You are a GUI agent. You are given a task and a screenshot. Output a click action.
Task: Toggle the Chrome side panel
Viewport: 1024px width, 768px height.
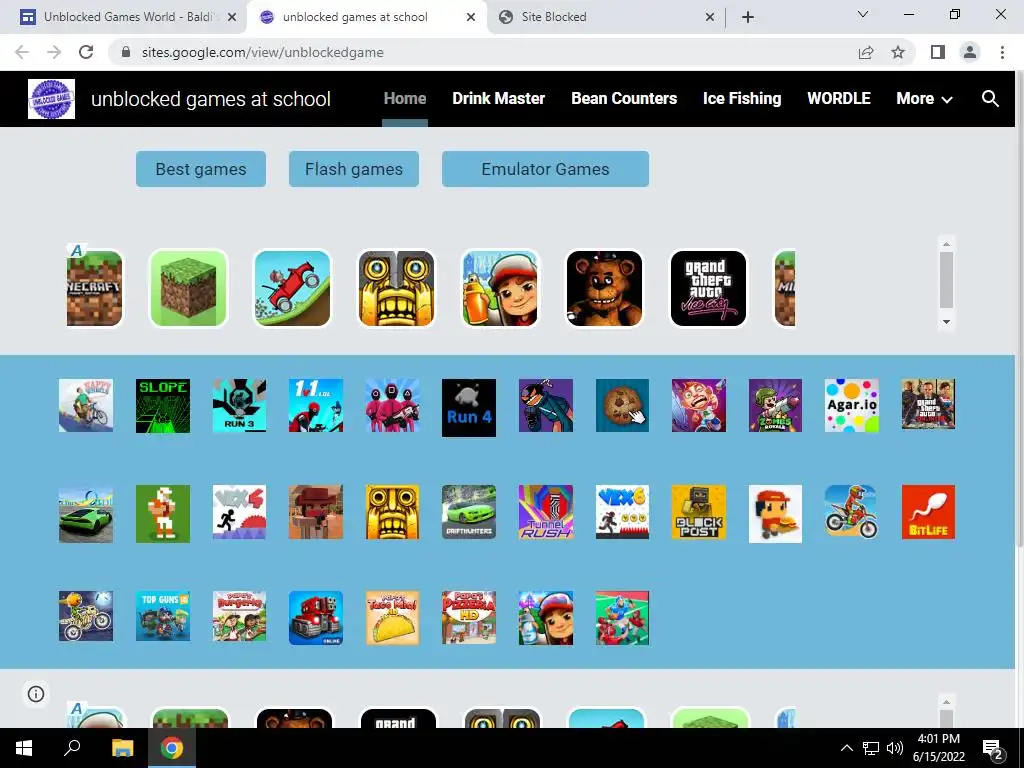(x=938, y=52)
